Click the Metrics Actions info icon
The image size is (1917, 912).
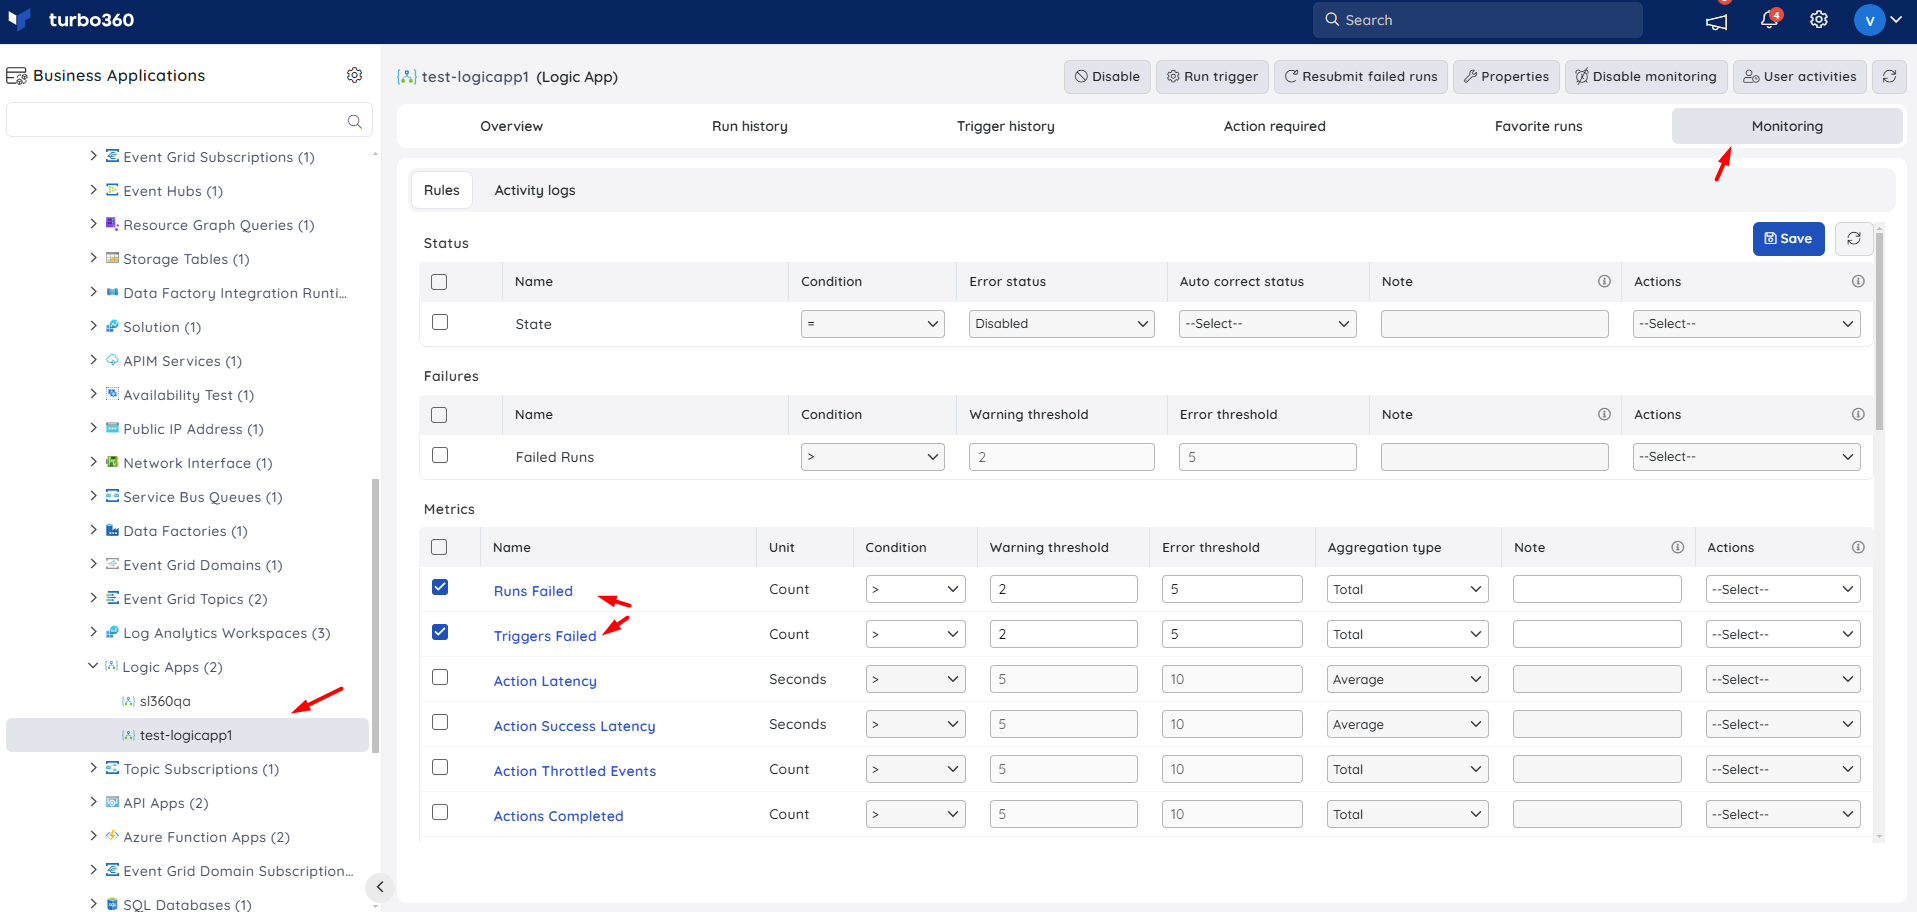click(x=1858, y=547)
